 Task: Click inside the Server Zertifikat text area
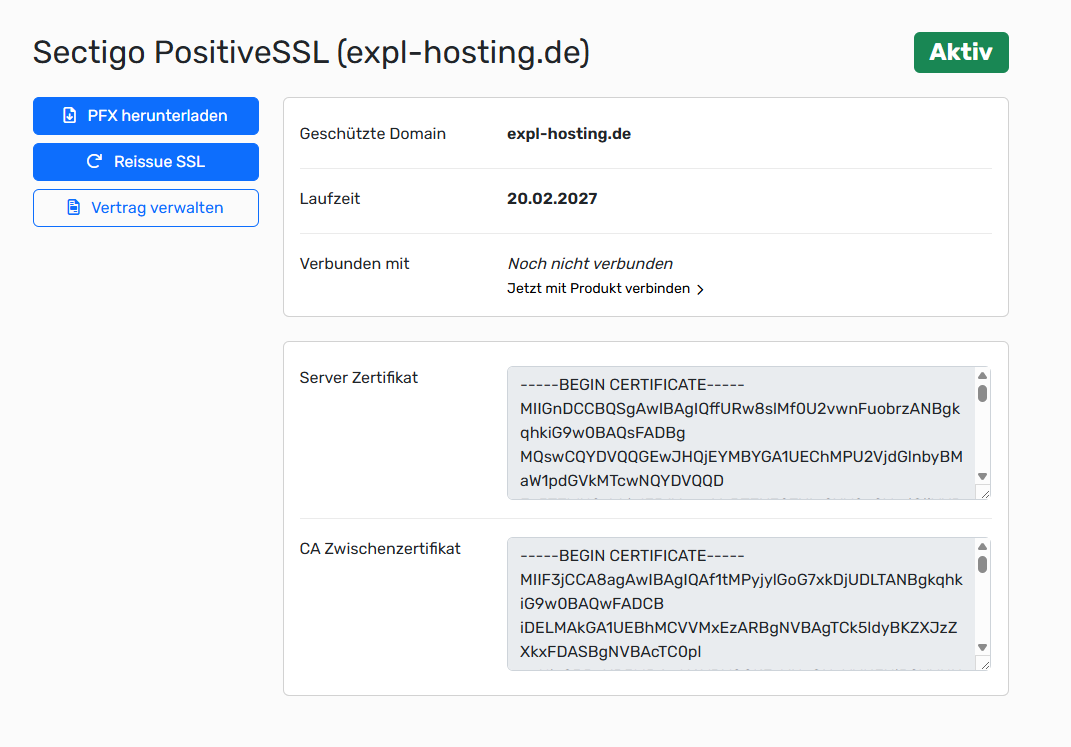[749, 433]
